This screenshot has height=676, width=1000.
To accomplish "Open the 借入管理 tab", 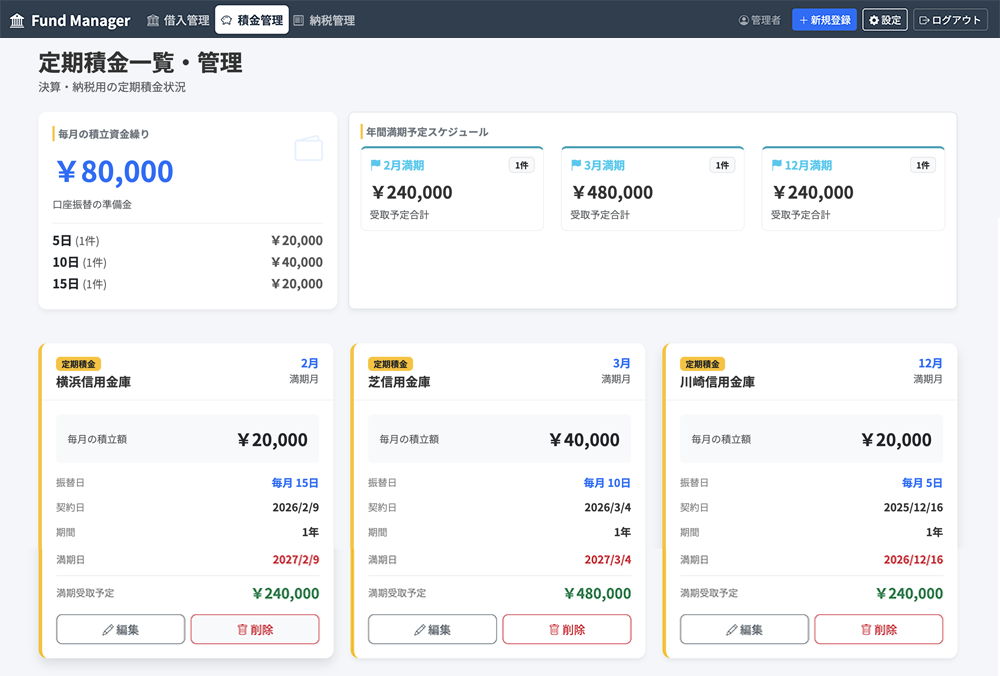I will (x=178, y=20).
